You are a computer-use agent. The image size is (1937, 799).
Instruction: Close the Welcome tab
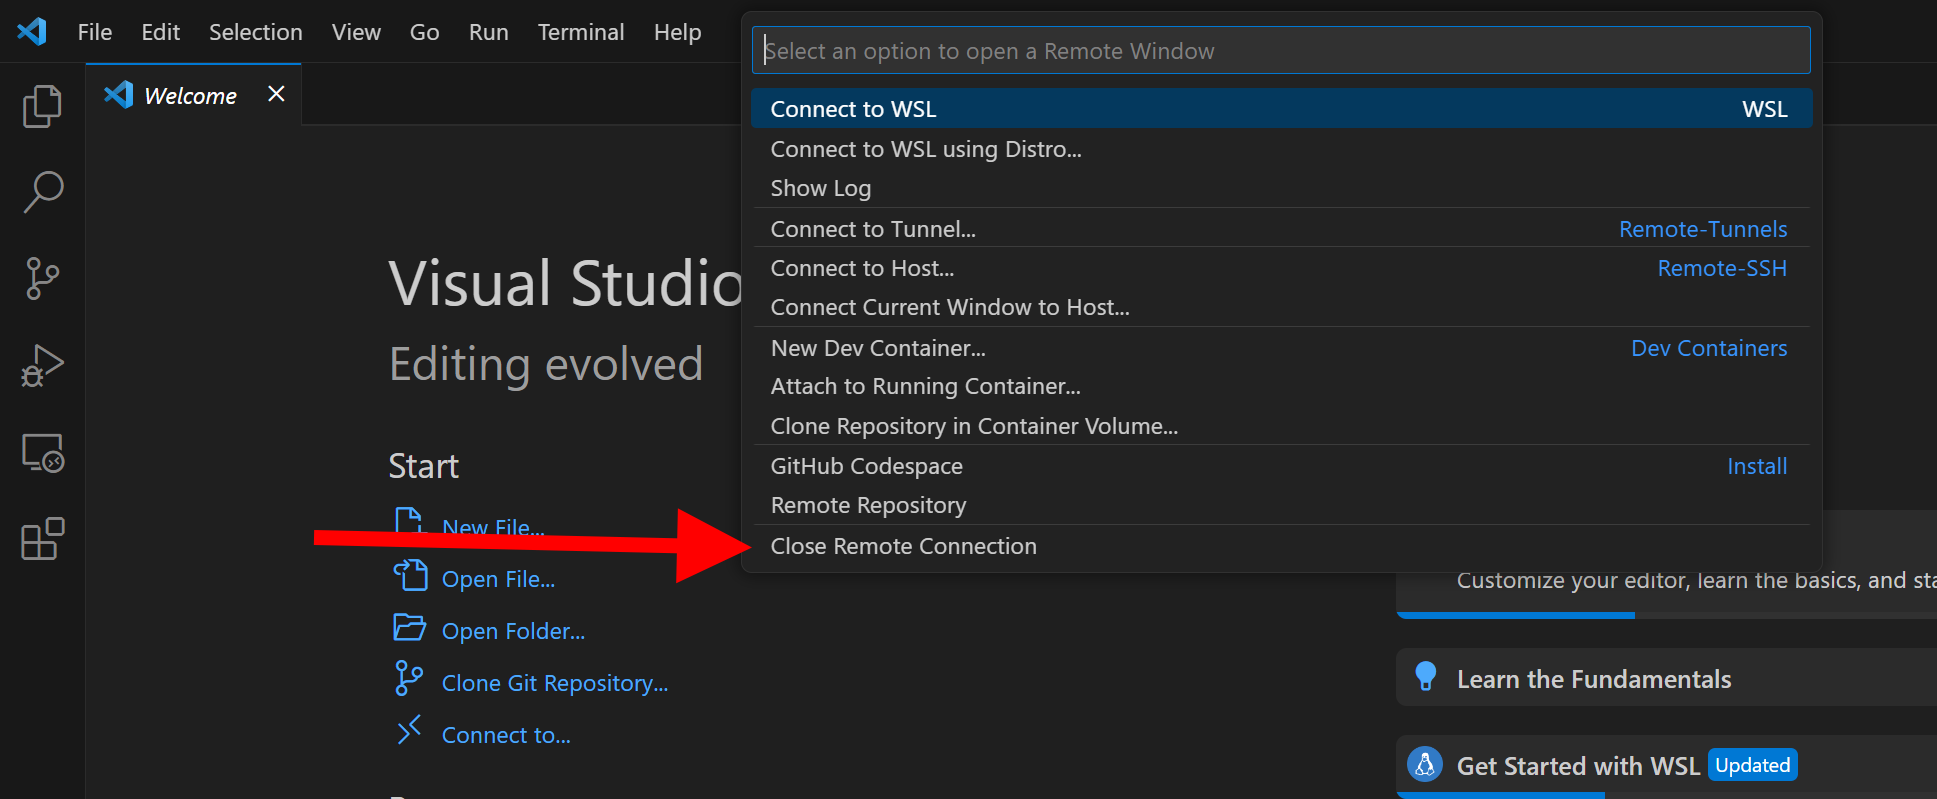(x=277, y=94)
